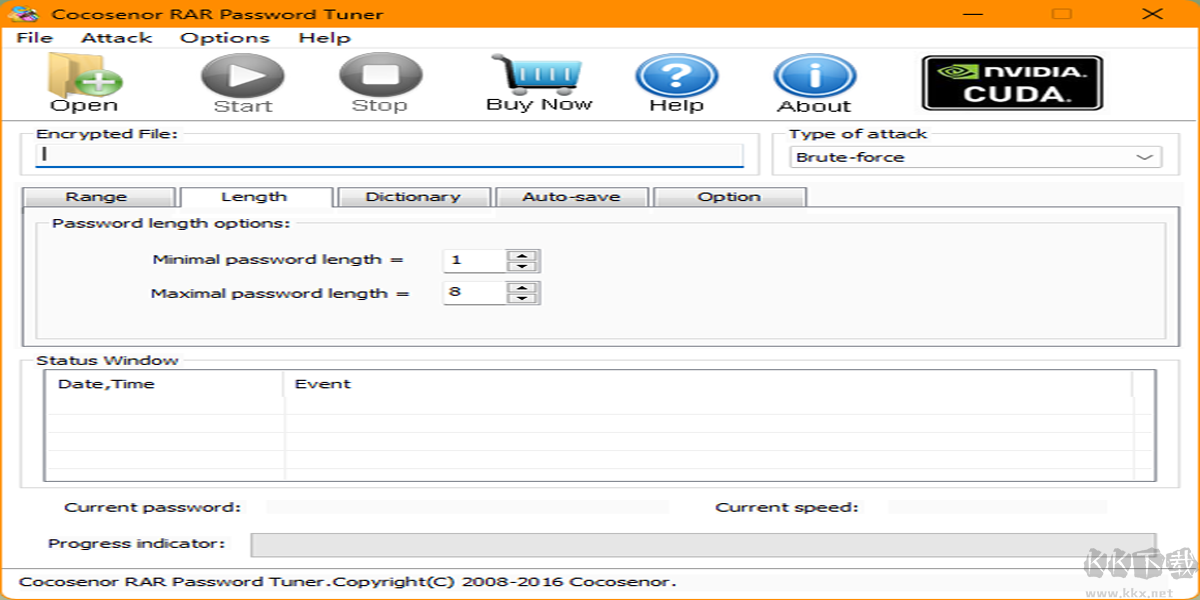Click the maximal password length value field
The image size is (1200, 600).
474,293
